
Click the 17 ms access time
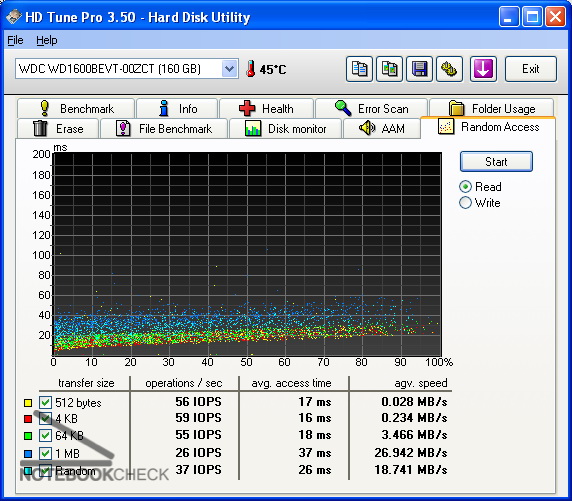click(x=315, y=401)
